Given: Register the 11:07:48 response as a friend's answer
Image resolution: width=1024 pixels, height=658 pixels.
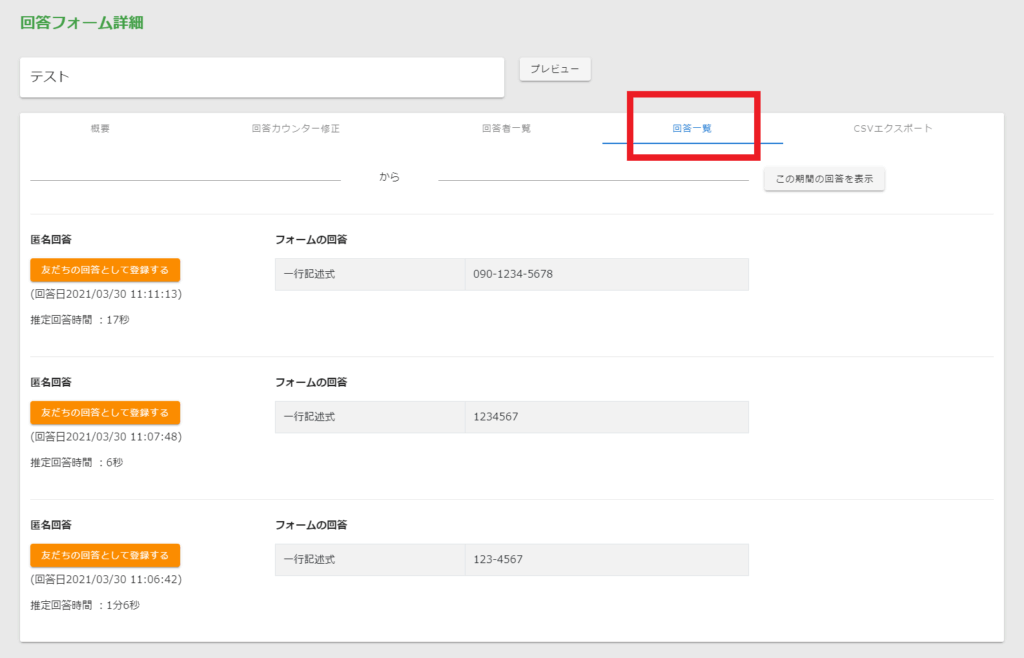Looking at the screenshot, I should [105, 413].
